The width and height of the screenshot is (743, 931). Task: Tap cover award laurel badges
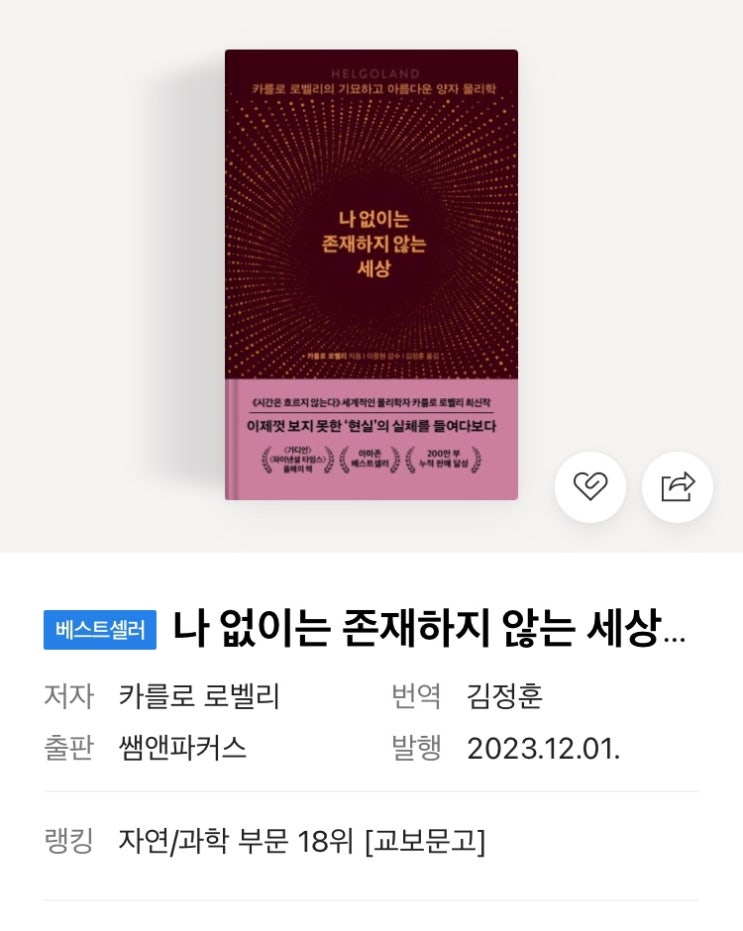pyautogui.click(x=371, y=460)
